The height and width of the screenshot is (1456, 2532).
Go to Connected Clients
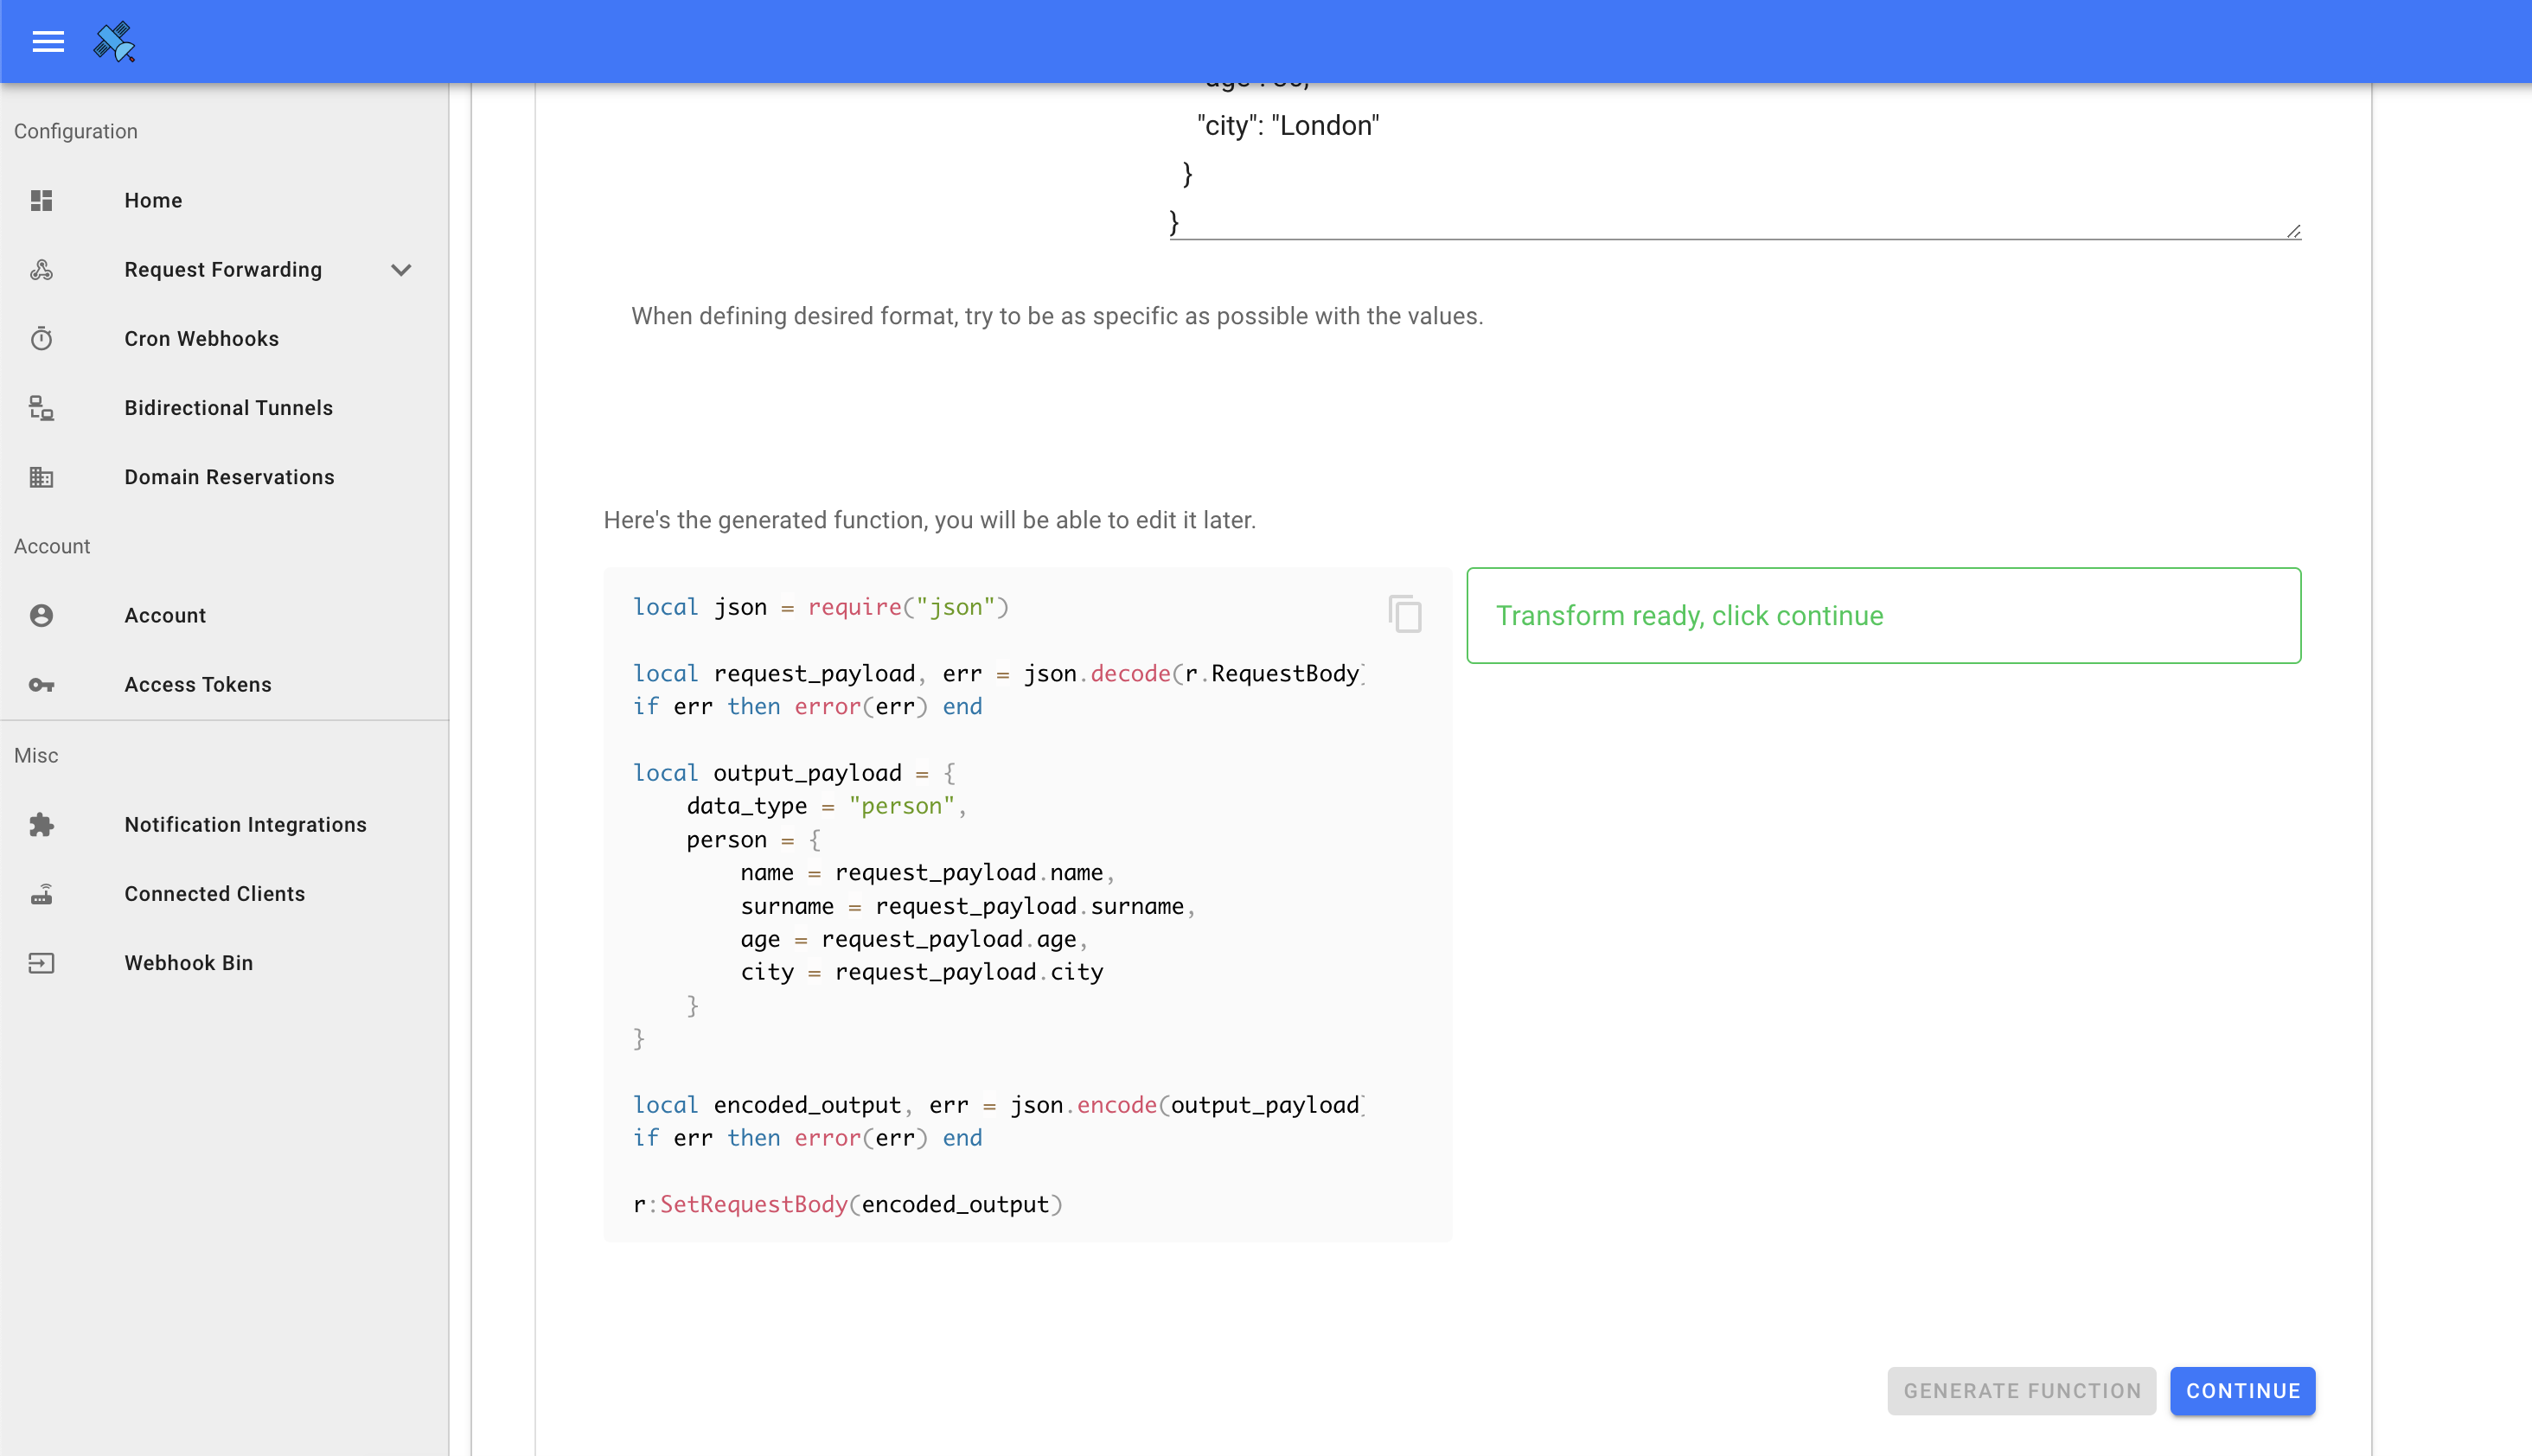click(x=214, y=893)
